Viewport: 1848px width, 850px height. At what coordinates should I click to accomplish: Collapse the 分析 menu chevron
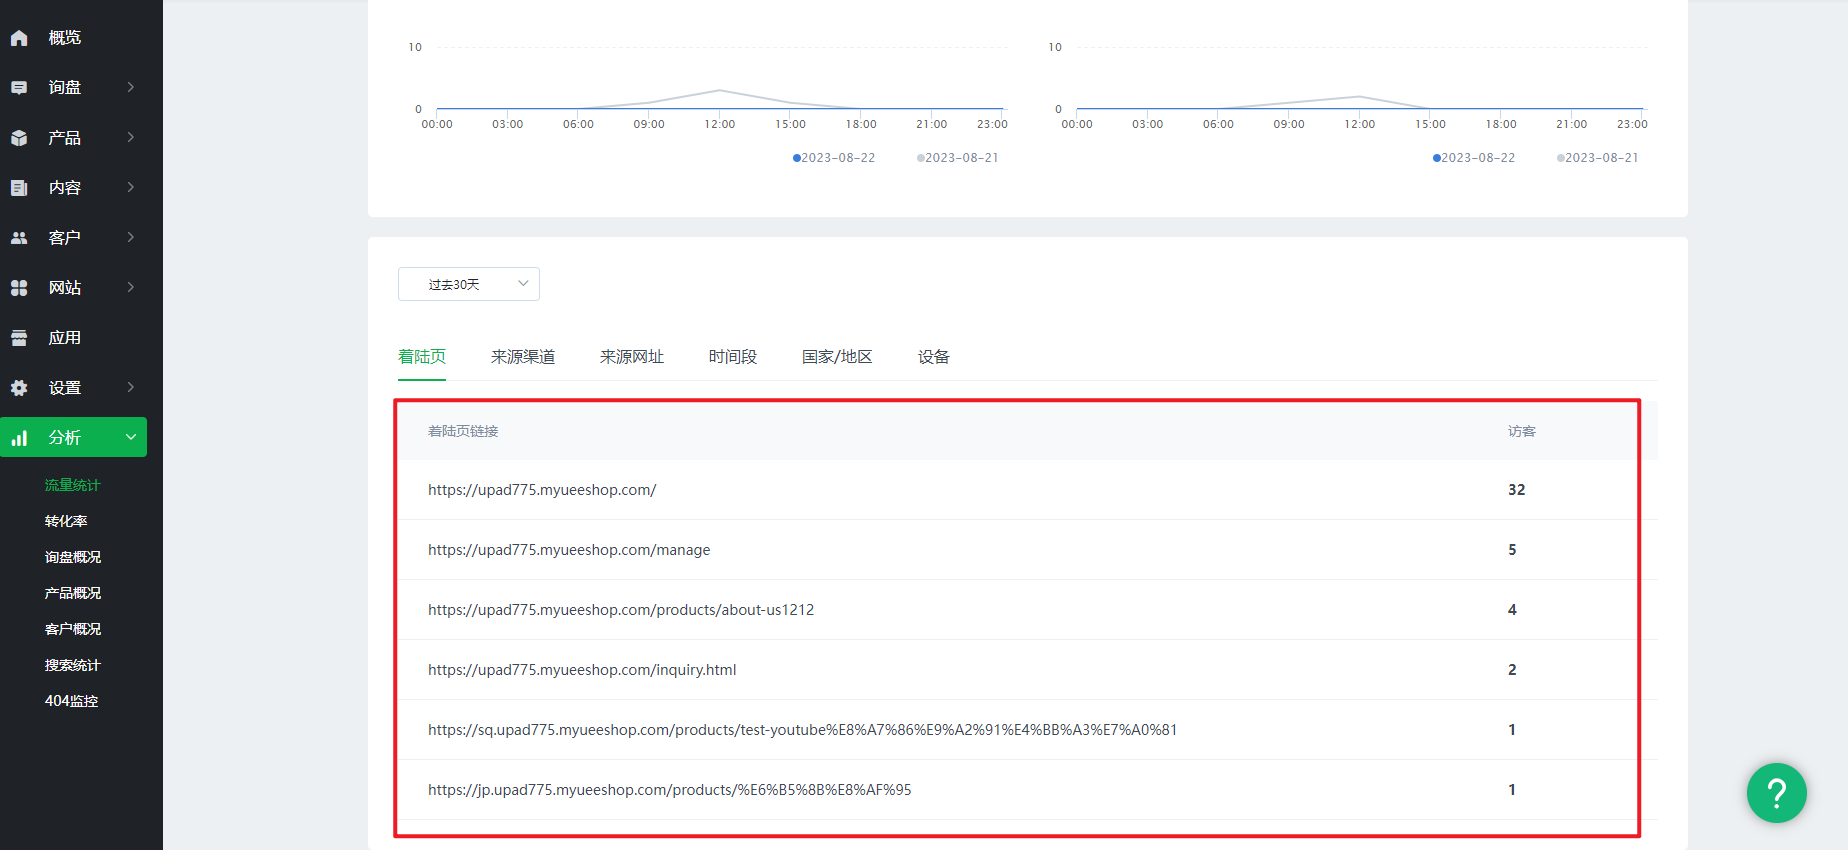click(131, 437)
